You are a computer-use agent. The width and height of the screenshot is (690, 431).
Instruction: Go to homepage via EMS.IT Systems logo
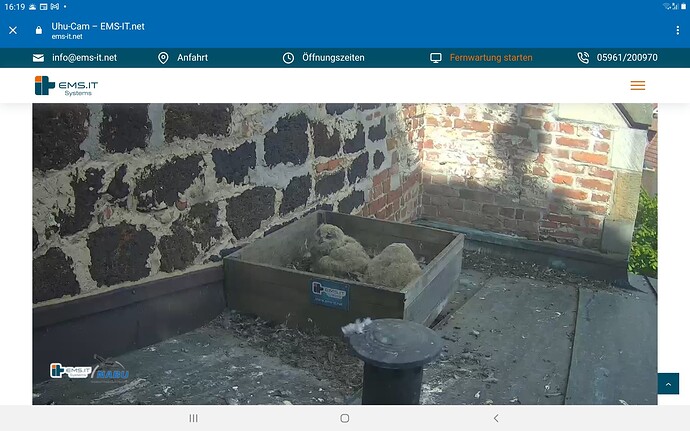click(66, 85)
